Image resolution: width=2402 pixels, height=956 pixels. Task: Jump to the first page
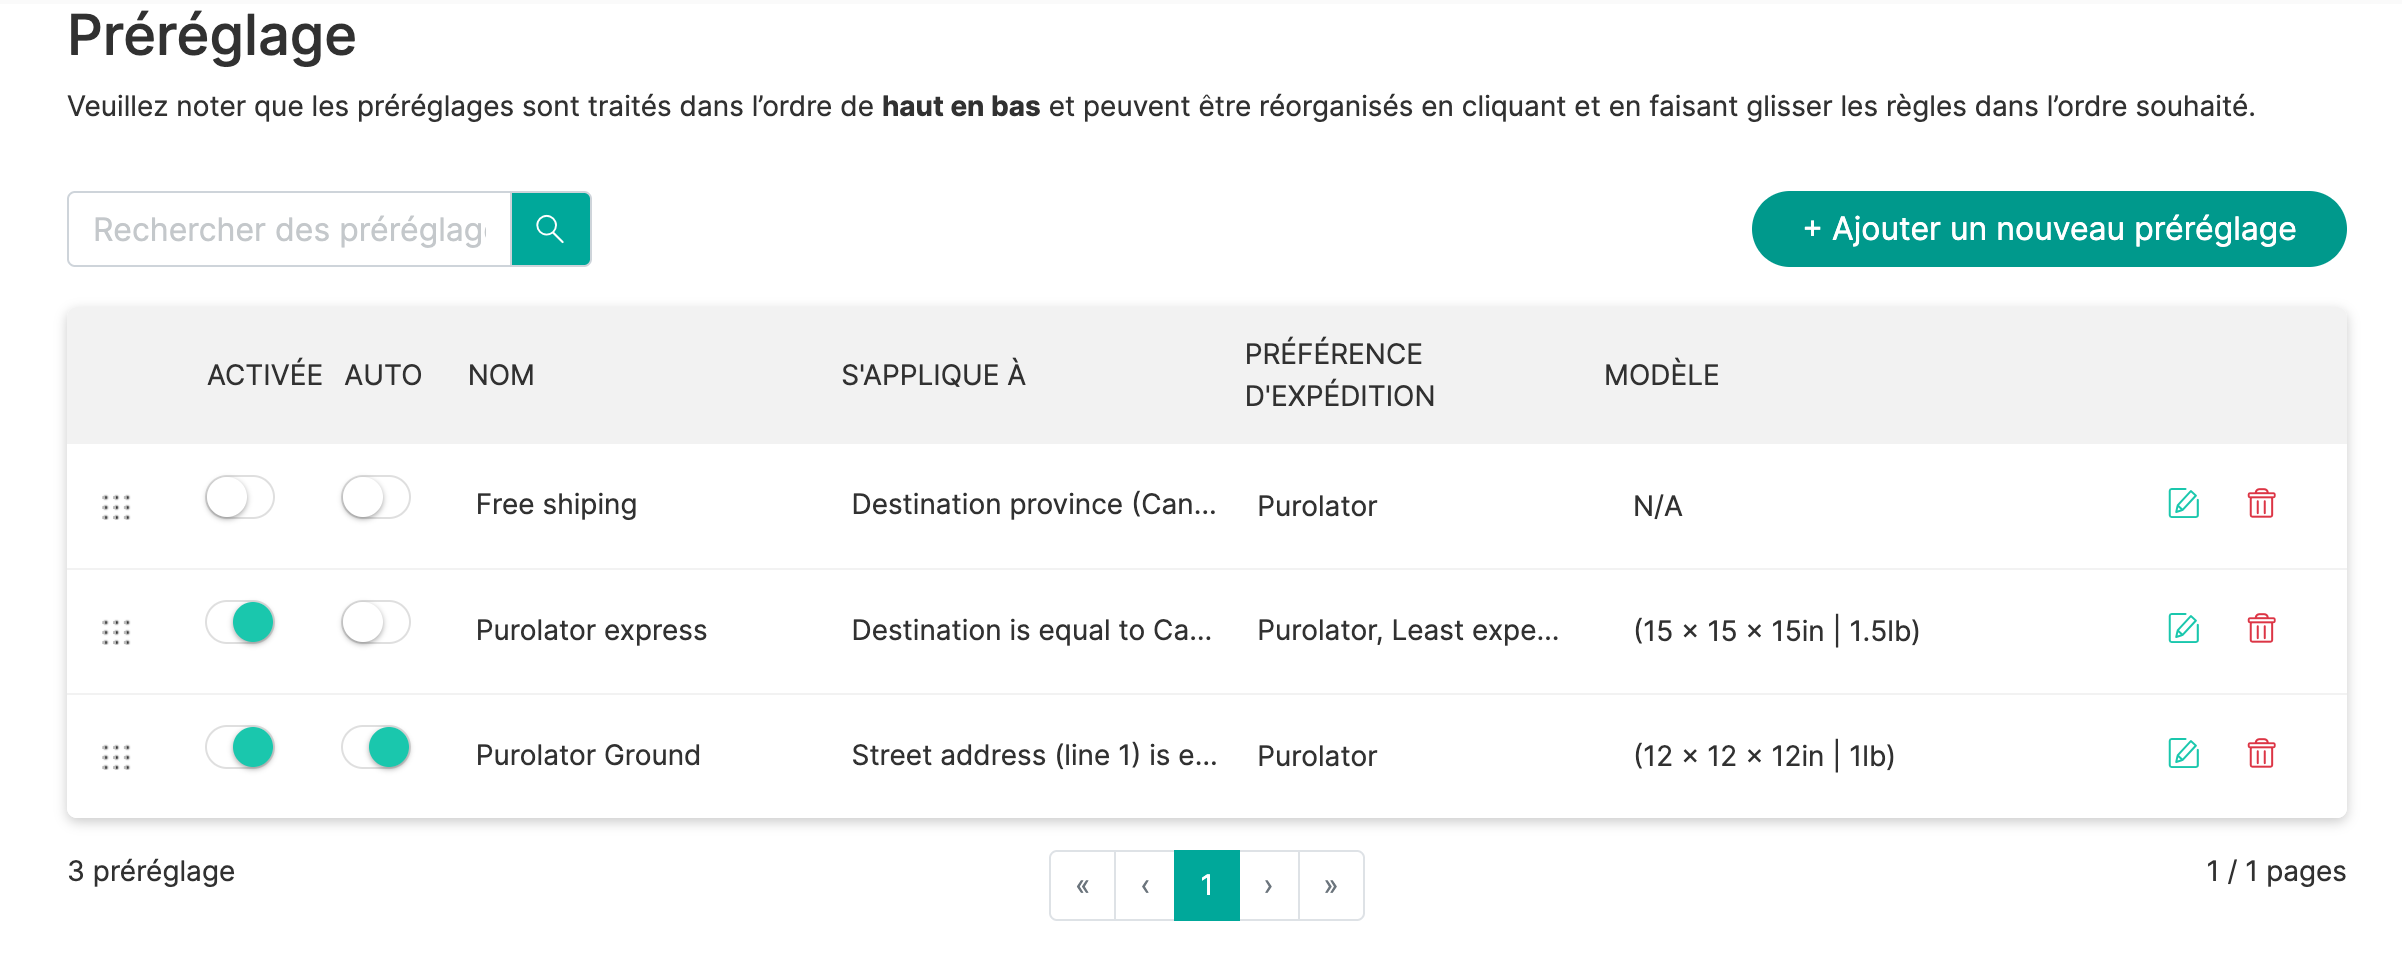(1082, 886)
